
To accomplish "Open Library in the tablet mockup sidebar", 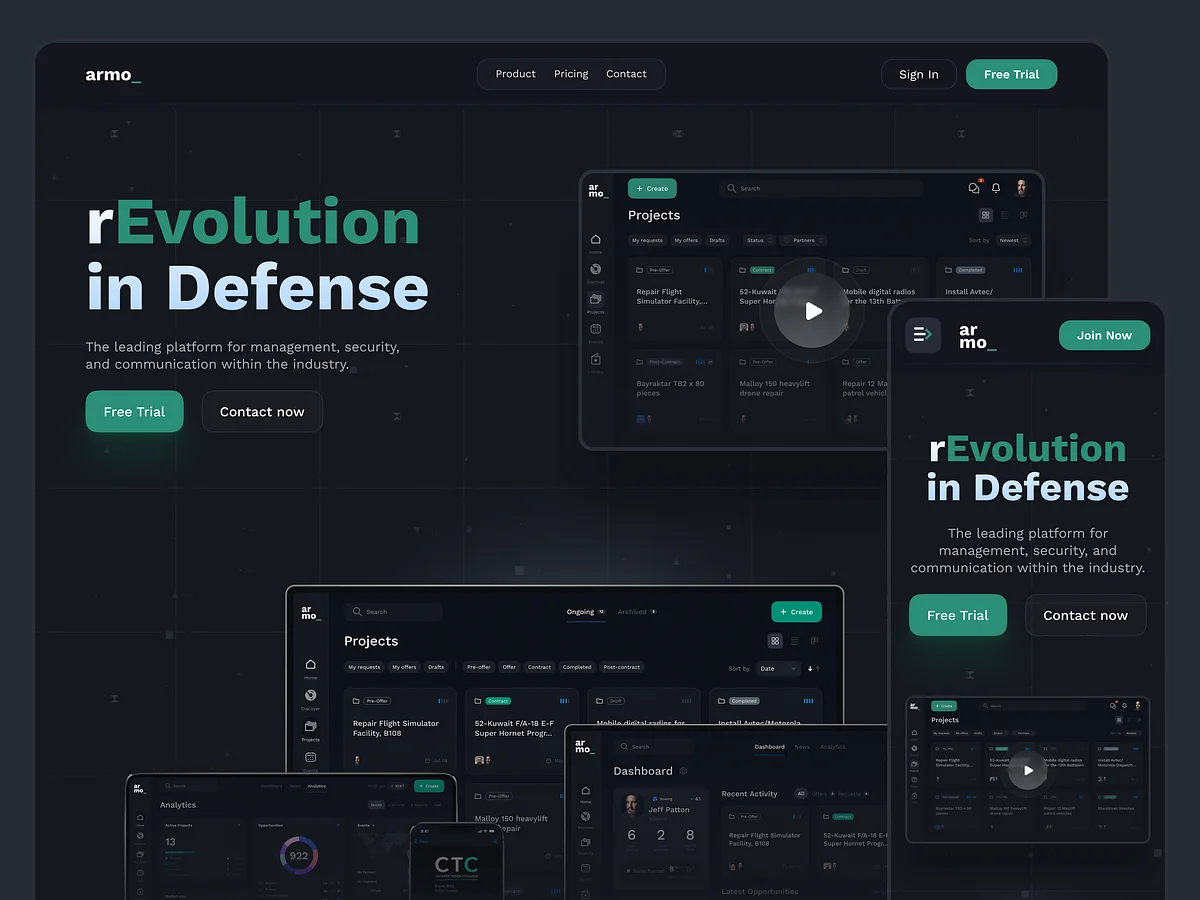I will 596,361.
